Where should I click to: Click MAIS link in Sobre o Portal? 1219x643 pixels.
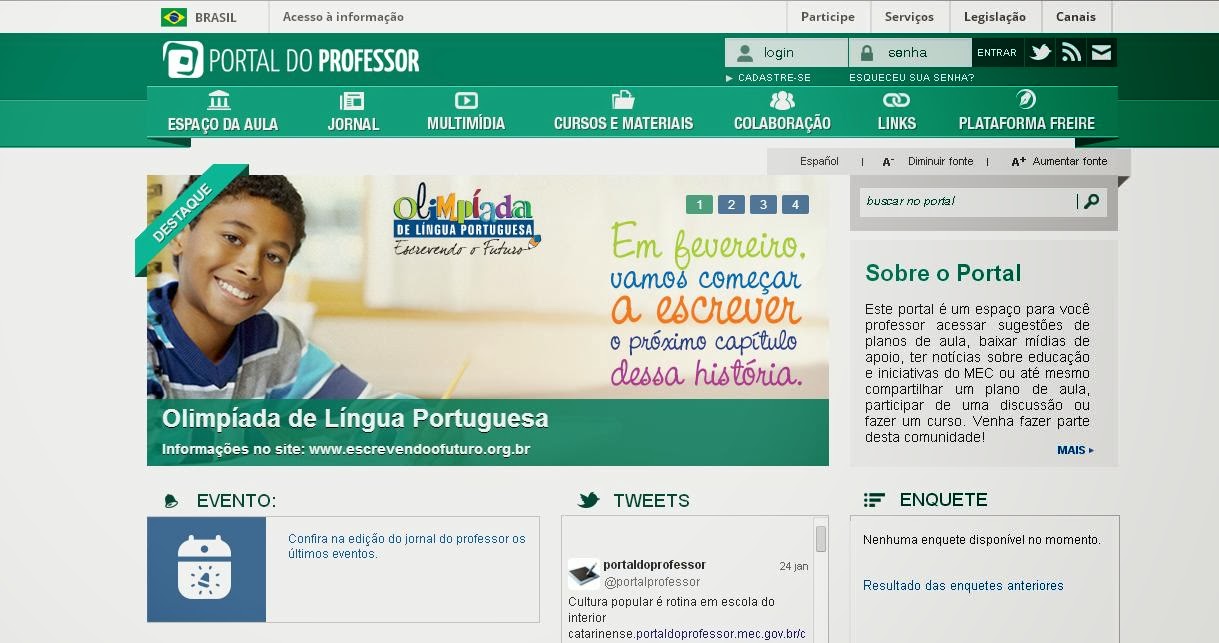[x=1075, y=450]
